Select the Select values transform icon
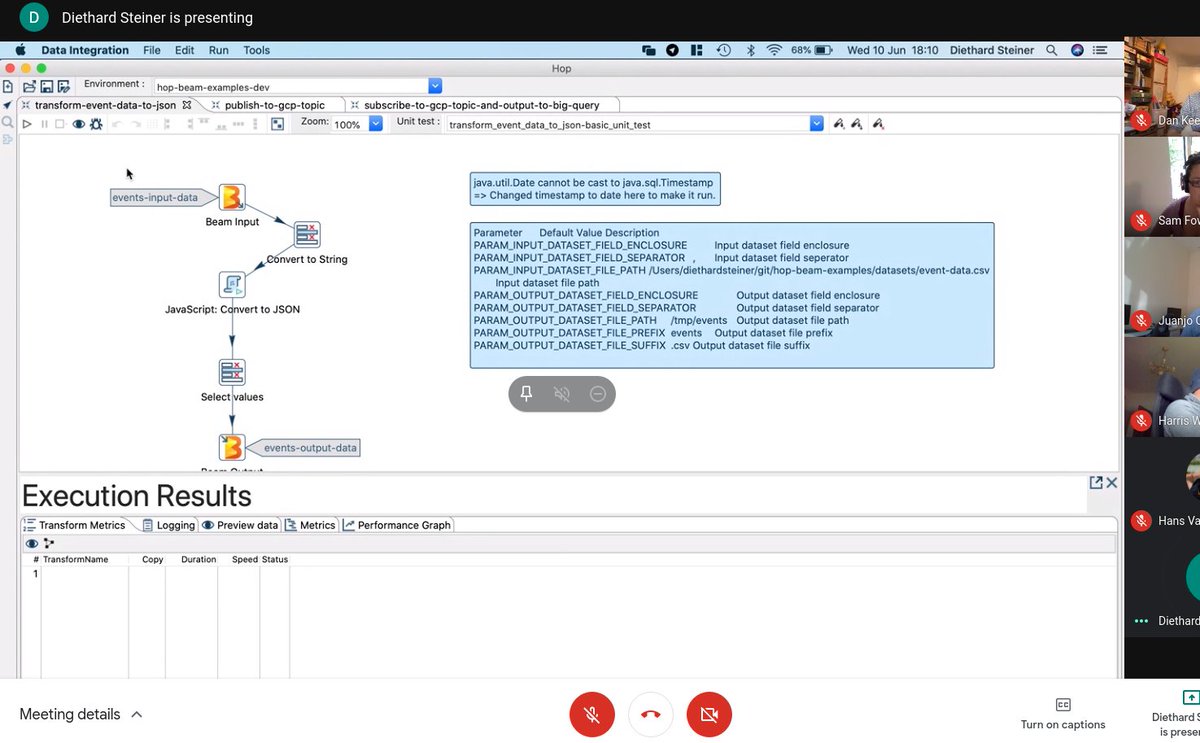 click(232, 373)
